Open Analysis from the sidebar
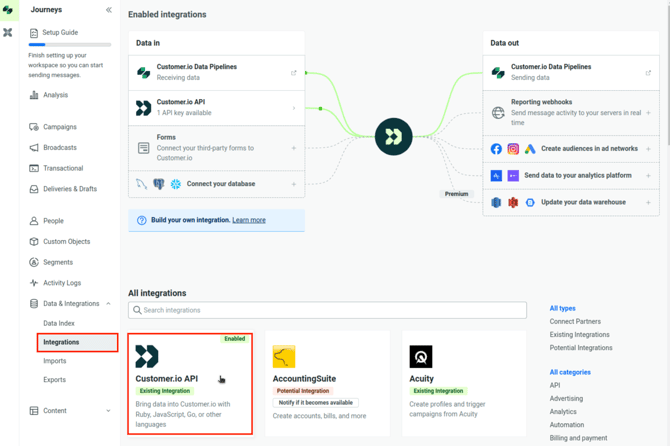 (55, 95)
